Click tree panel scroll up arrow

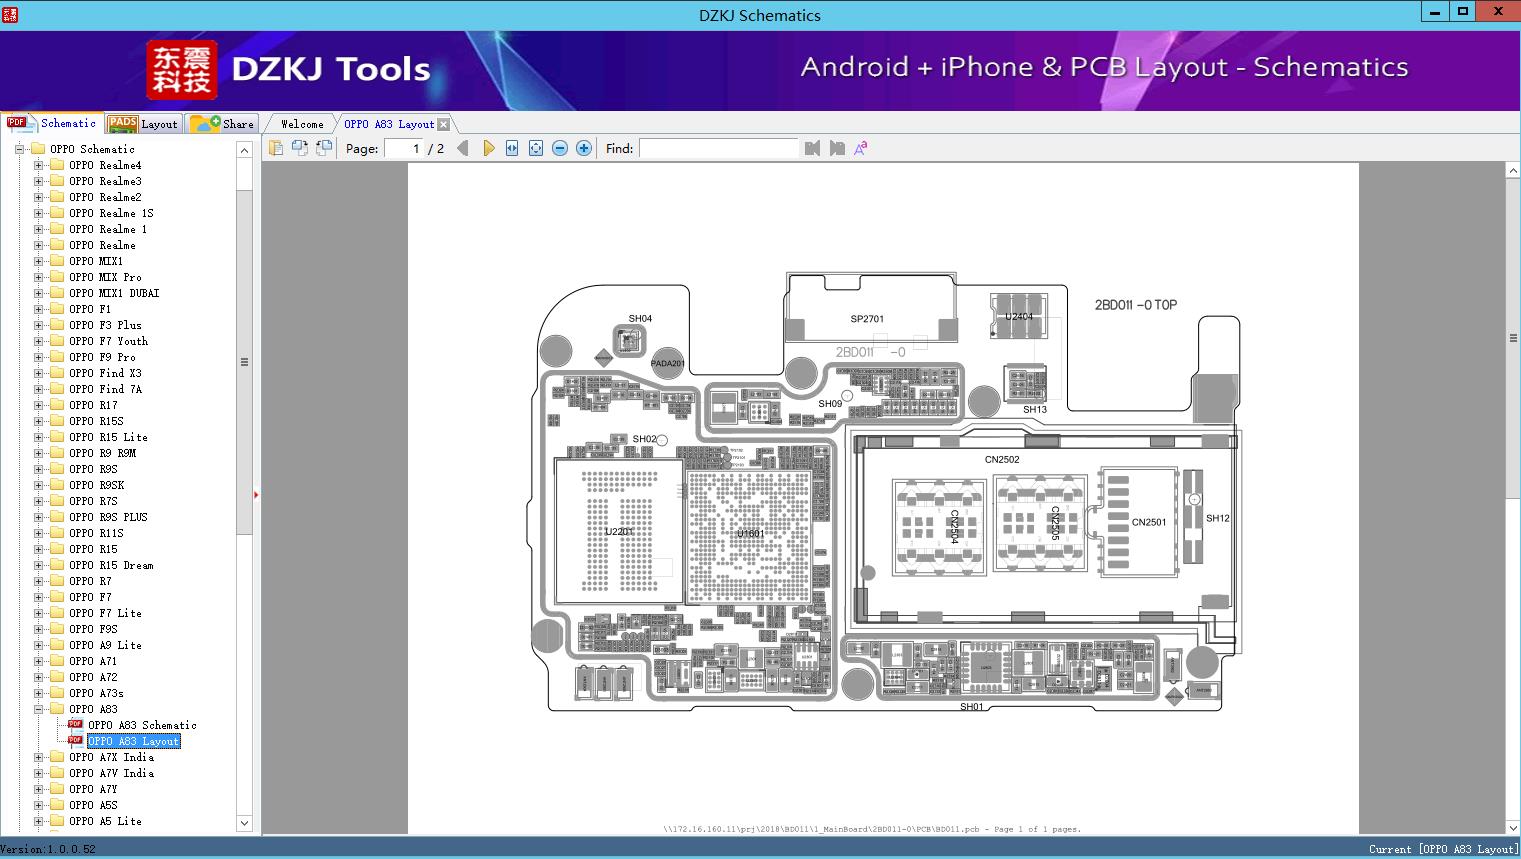[x=244, y=150]
